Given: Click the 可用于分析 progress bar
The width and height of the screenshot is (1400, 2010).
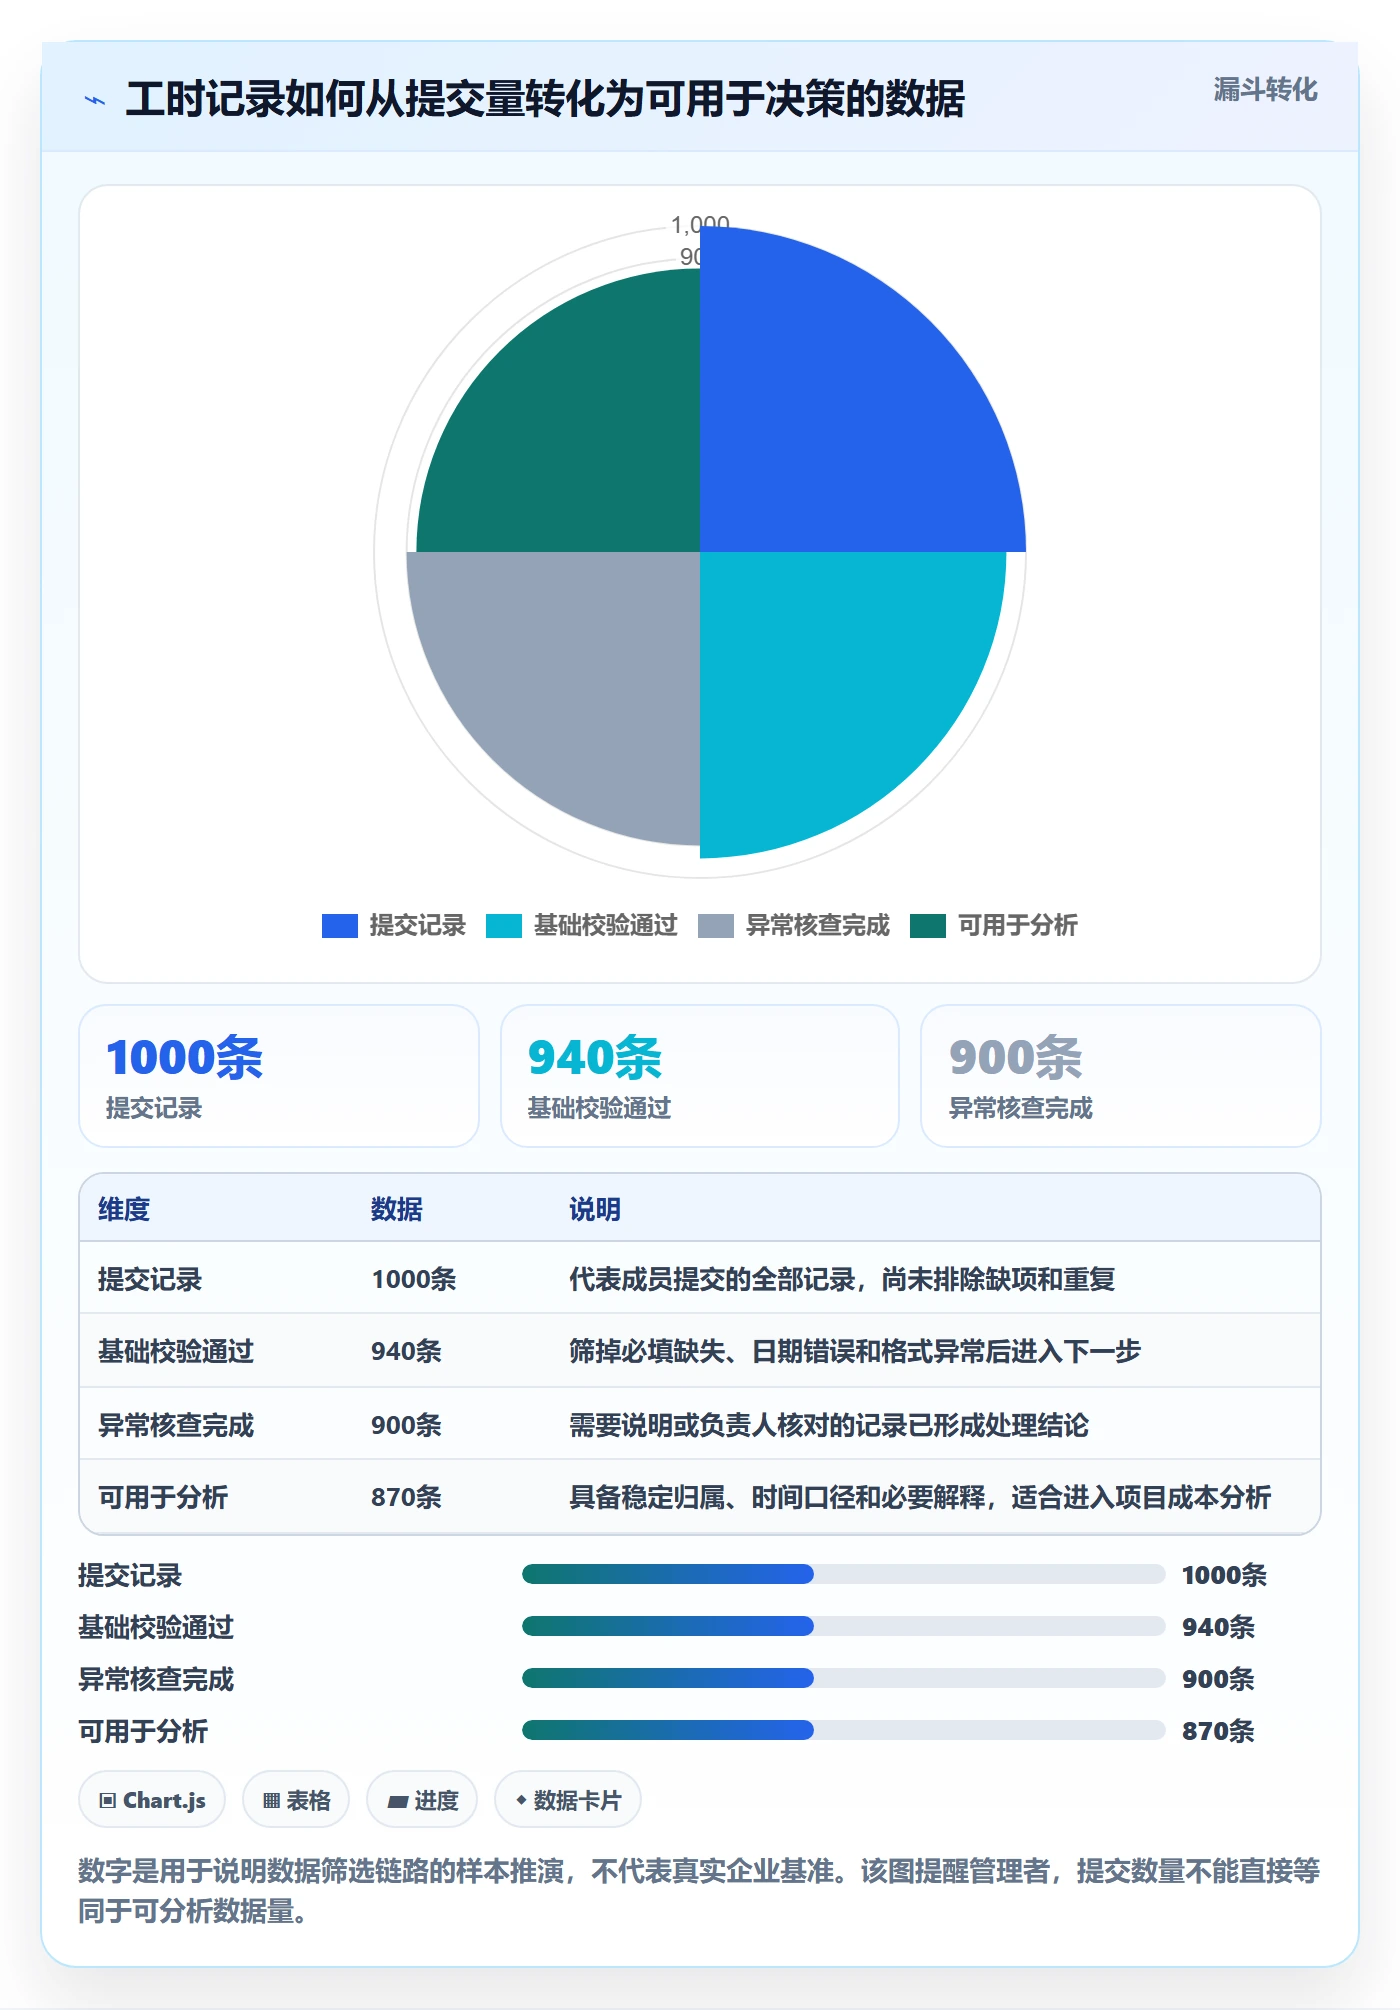Looking at the screenshot, I should click(843, 1730).
